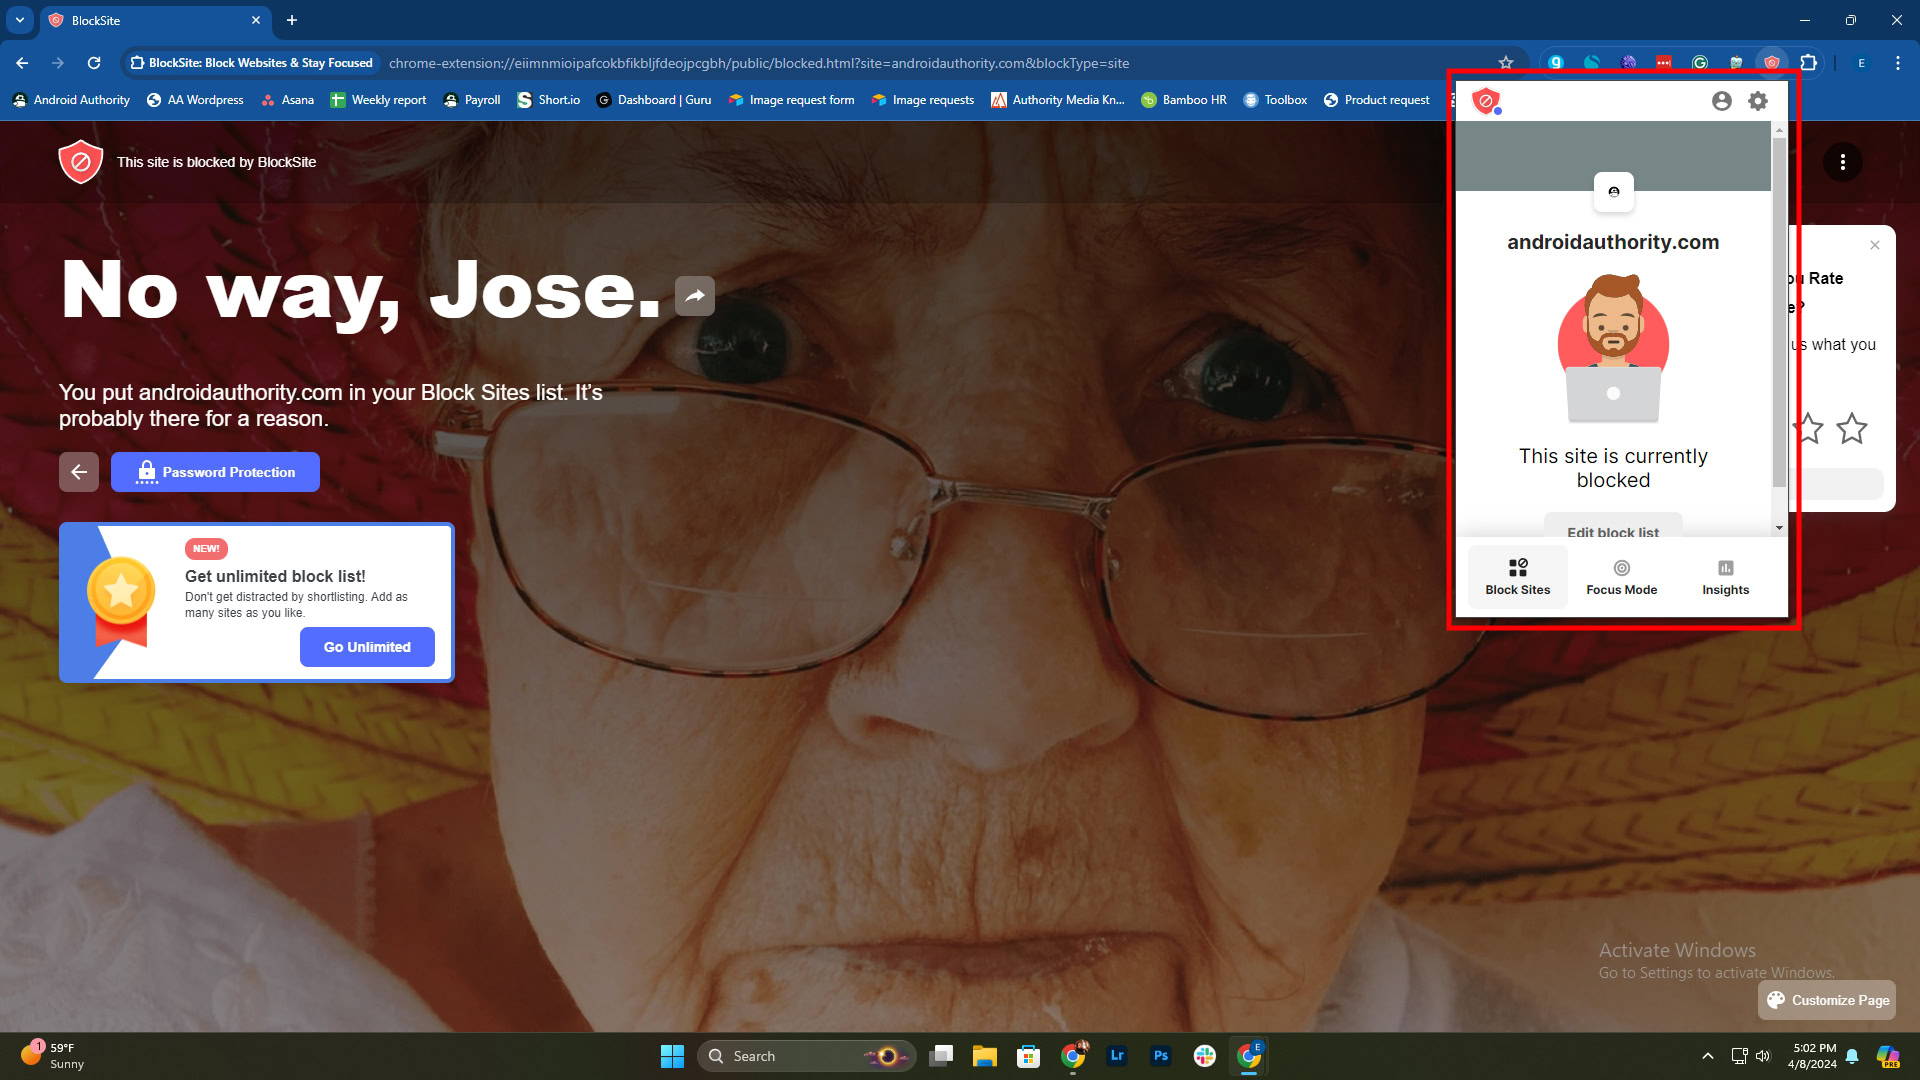Open Chrome extensions puzzle icon
Screen dimensions: 1920x1080
point(1808,63)
